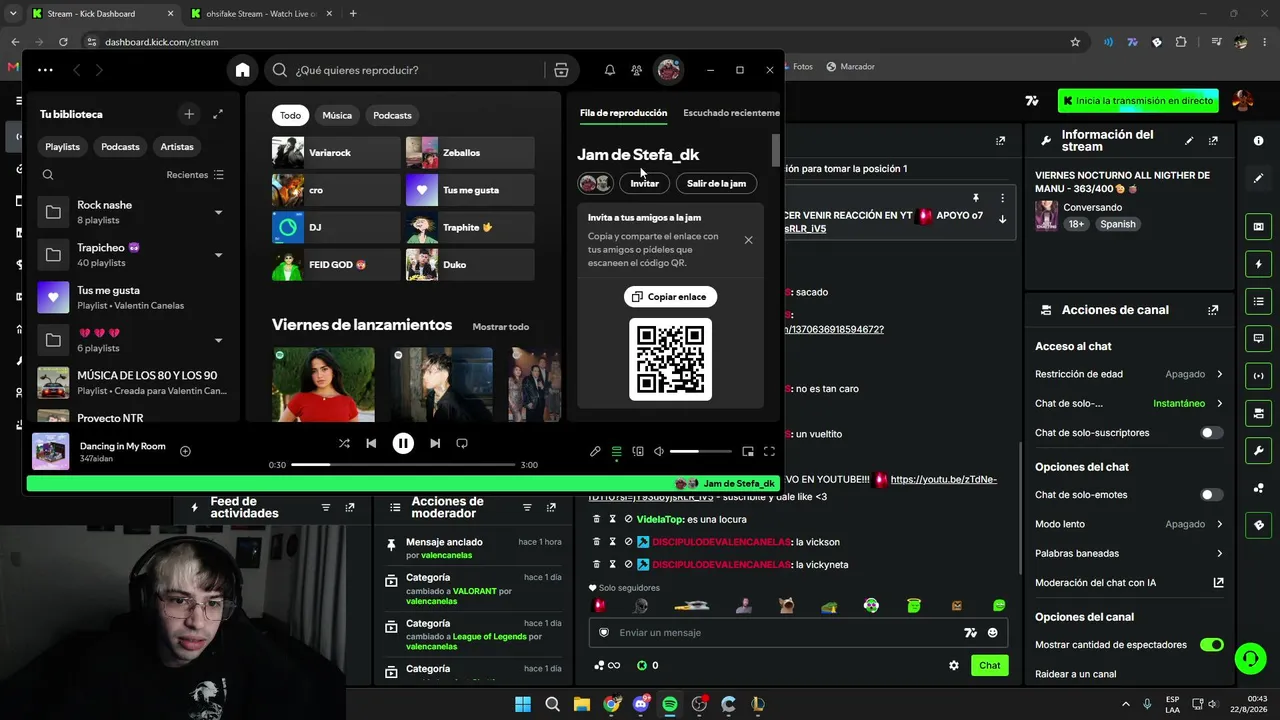This screenshot has width=1280, height=720.
Task: Open Restricción de edad setting
Action: tap(1129, 374)
